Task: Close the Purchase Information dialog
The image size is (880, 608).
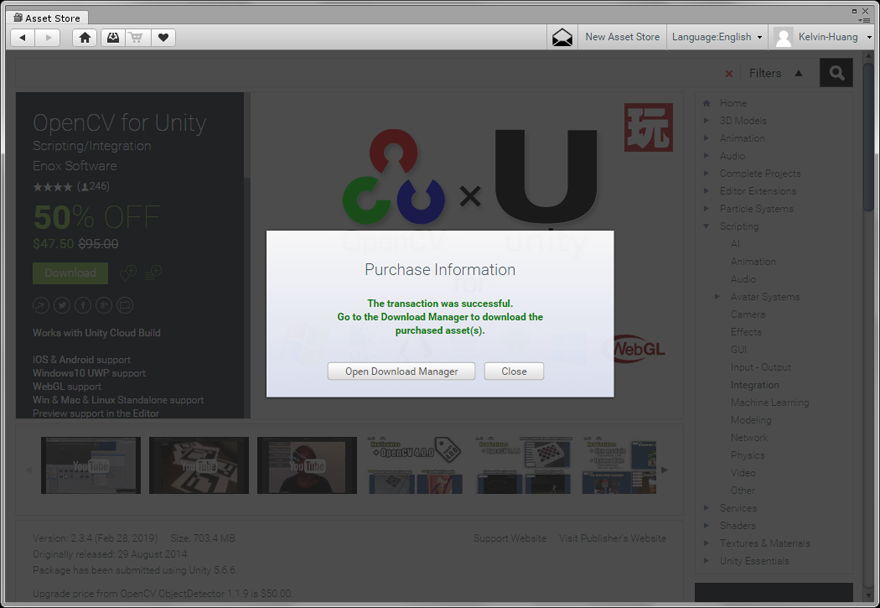Action: tap(514, 371)
